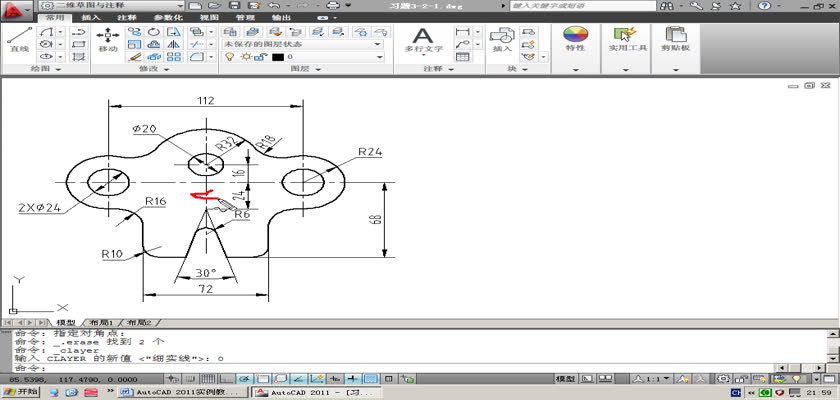
Task: Click the layer color black swatch
Action: (278, 56)
